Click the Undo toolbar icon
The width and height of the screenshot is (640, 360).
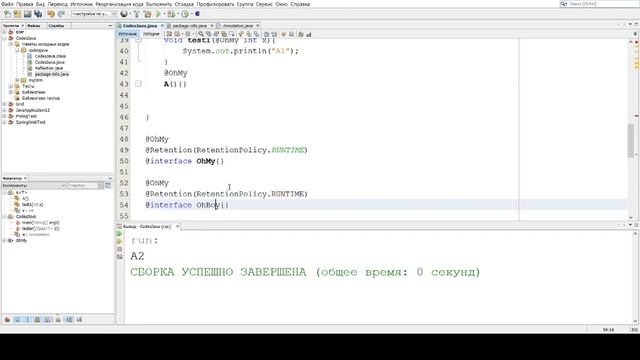51,14
